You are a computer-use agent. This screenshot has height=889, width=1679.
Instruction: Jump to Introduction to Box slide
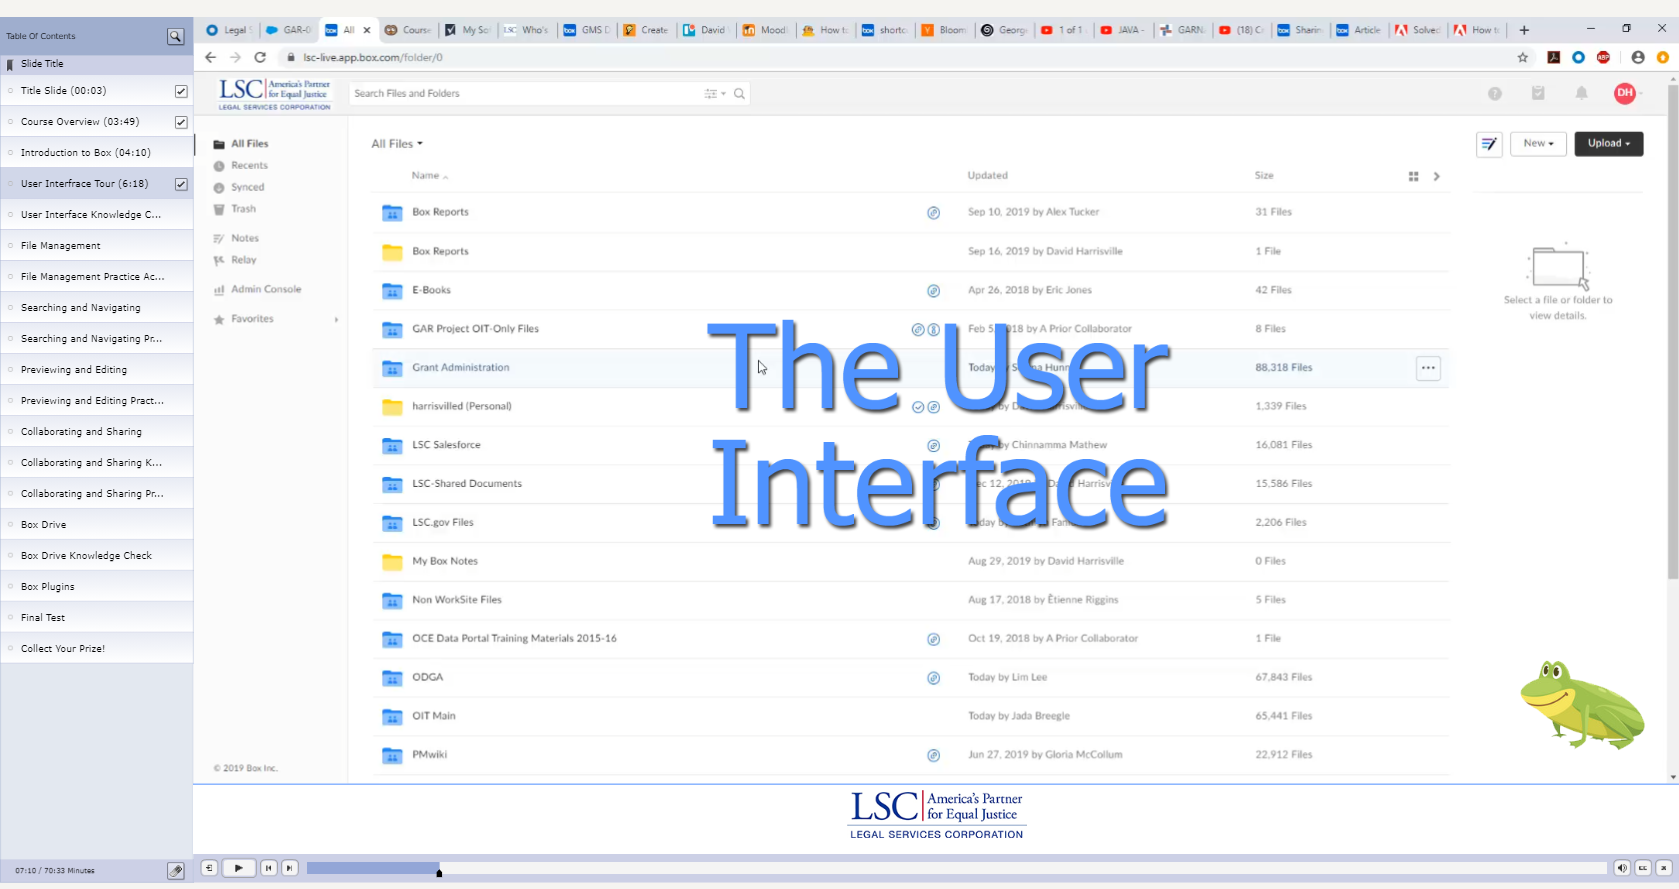(96, 153)
